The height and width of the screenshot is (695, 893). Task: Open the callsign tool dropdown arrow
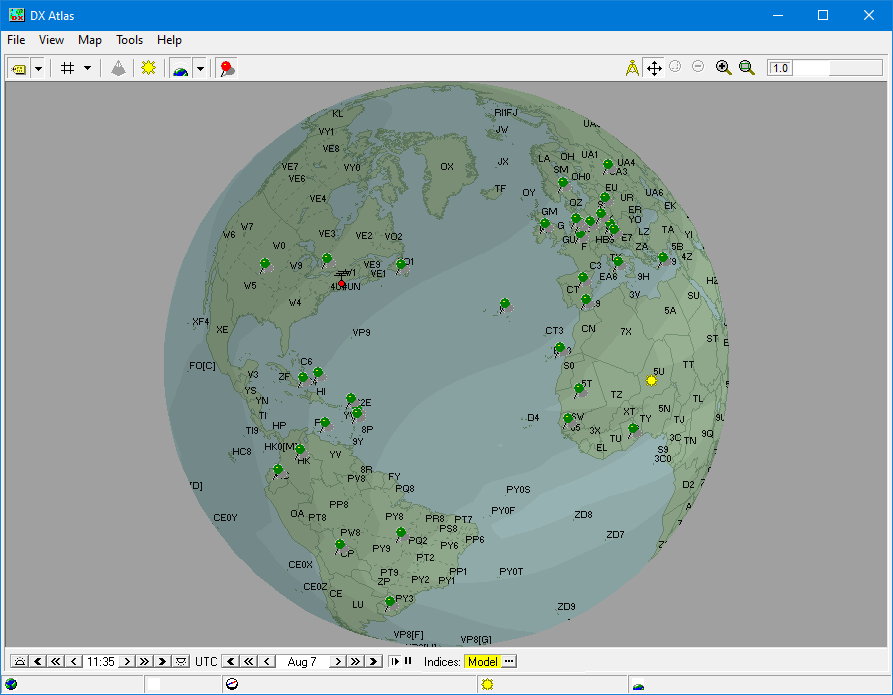(38, 68)
